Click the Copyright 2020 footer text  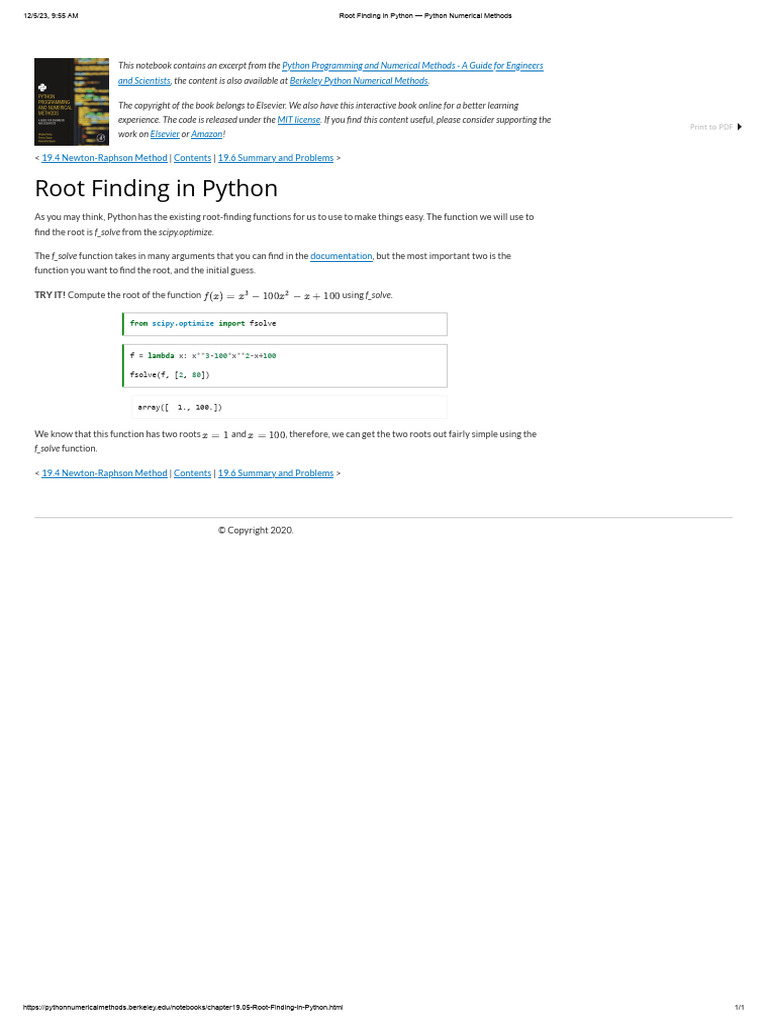tap(256, 531)
